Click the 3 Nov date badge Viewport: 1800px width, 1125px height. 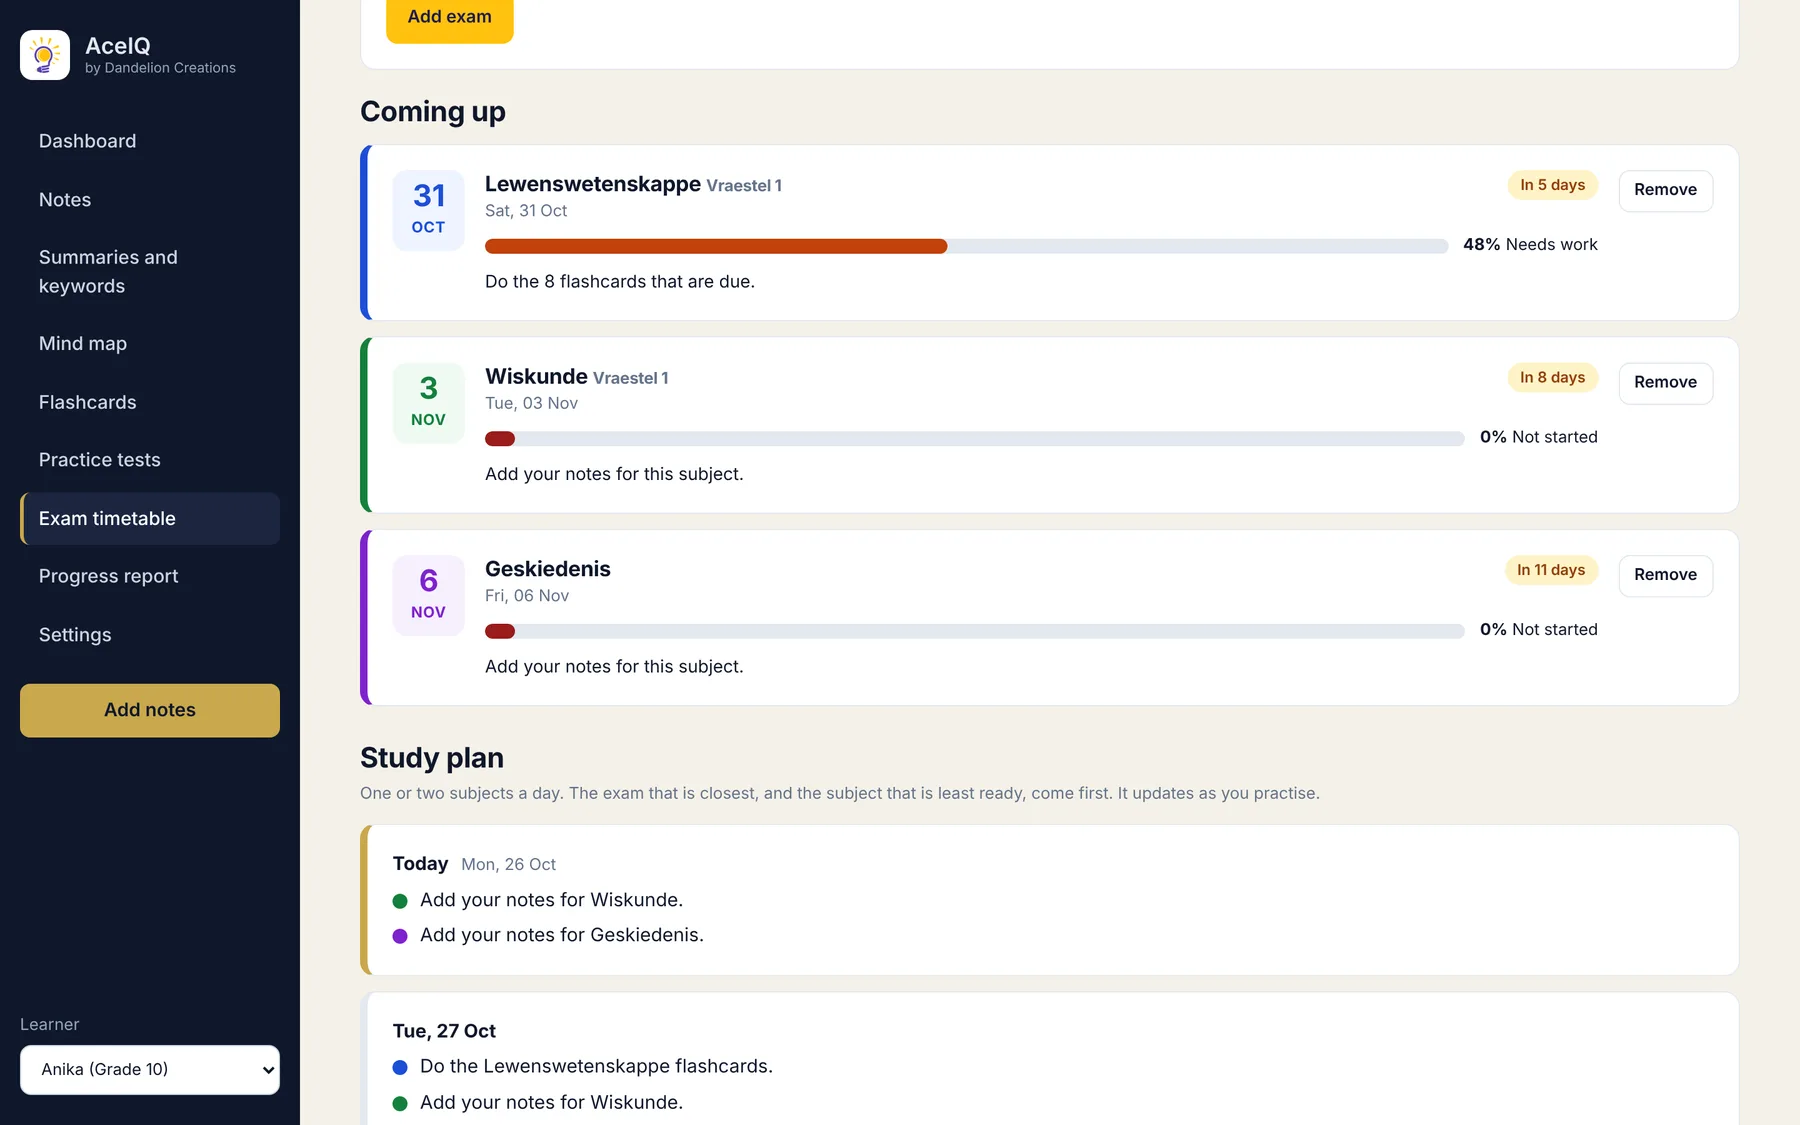coord(428,403)
